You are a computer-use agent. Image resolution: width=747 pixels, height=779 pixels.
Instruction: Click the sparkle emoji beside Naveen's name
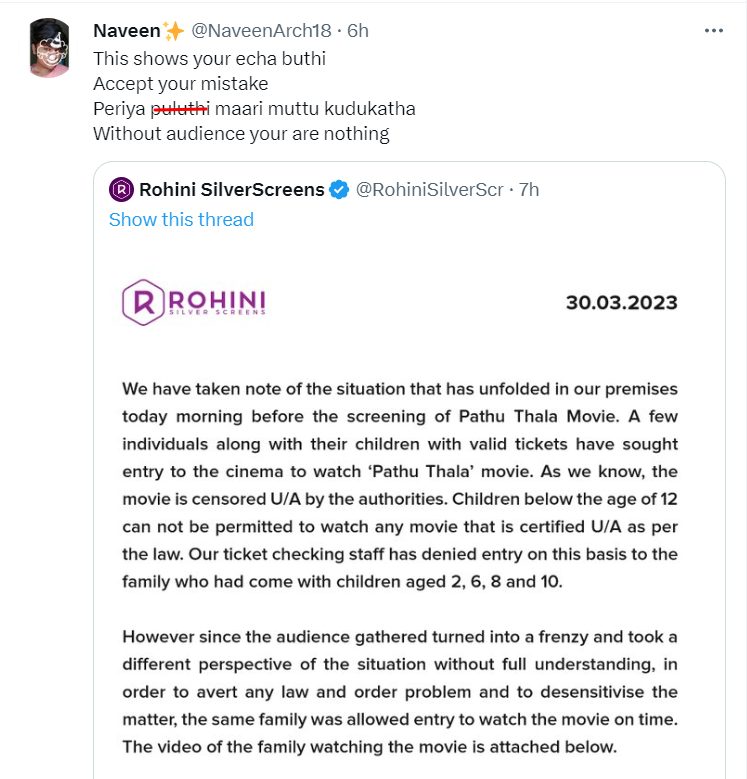point(173,31)
